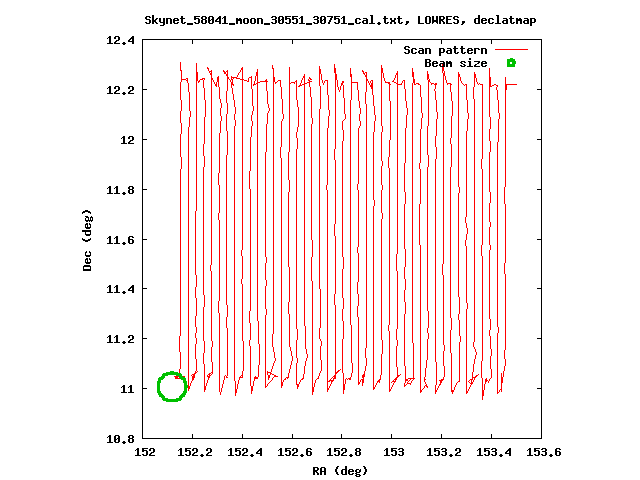
Task: Click the 12 Dec axis tick label
Action: point(127,140)
